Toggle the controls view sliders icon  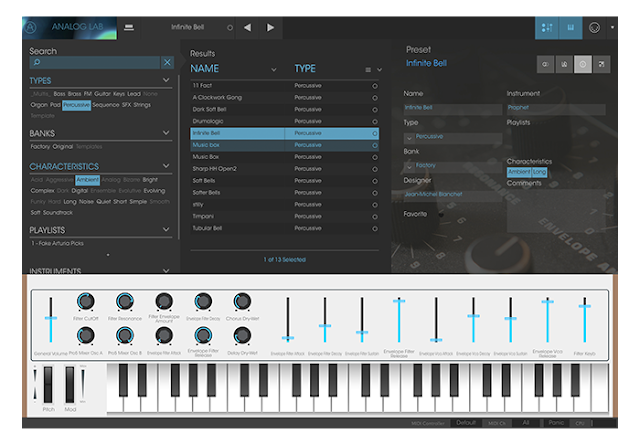tap(547, 28)
